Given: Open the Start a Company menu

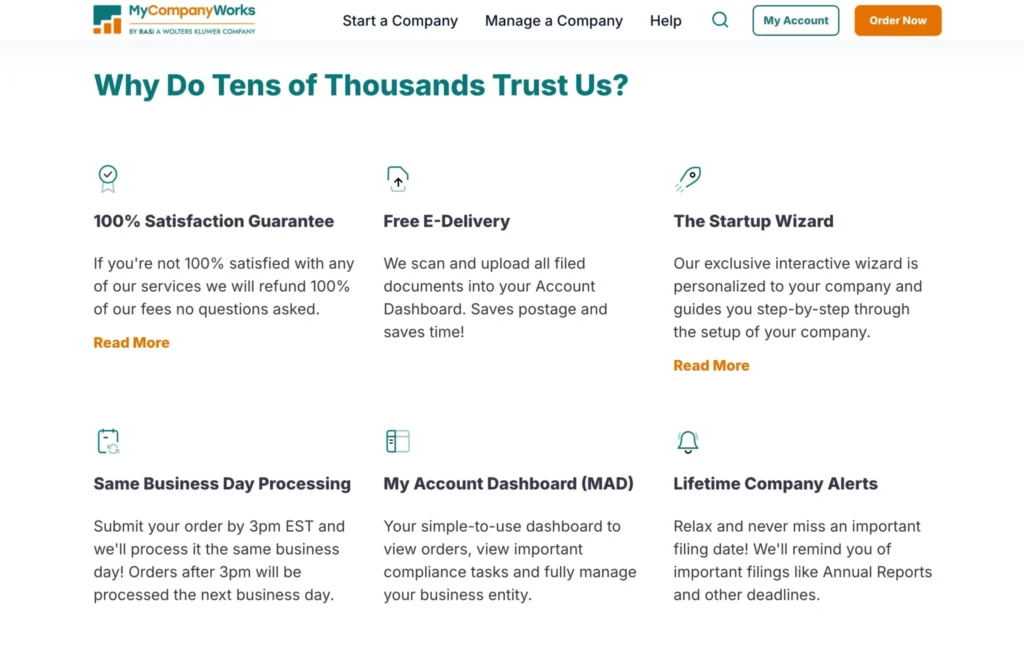Looking at the screenshot, I should (399, 20).
